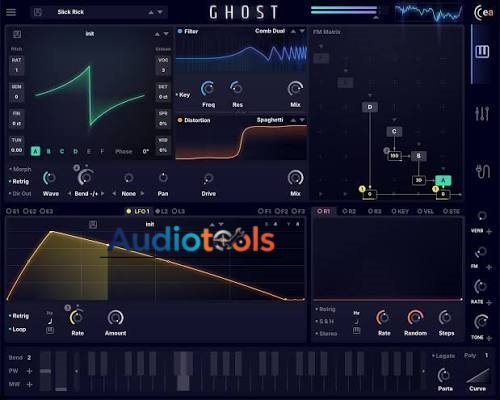Screen dimensions: 500x400
Task: Click the Poly voice count value
Action: [486, 356]
